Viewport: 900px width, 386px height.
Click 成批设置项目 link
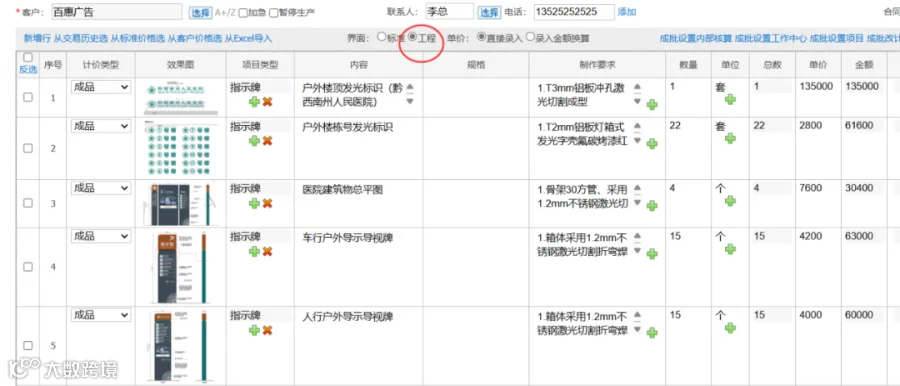(x=836, y=38)
